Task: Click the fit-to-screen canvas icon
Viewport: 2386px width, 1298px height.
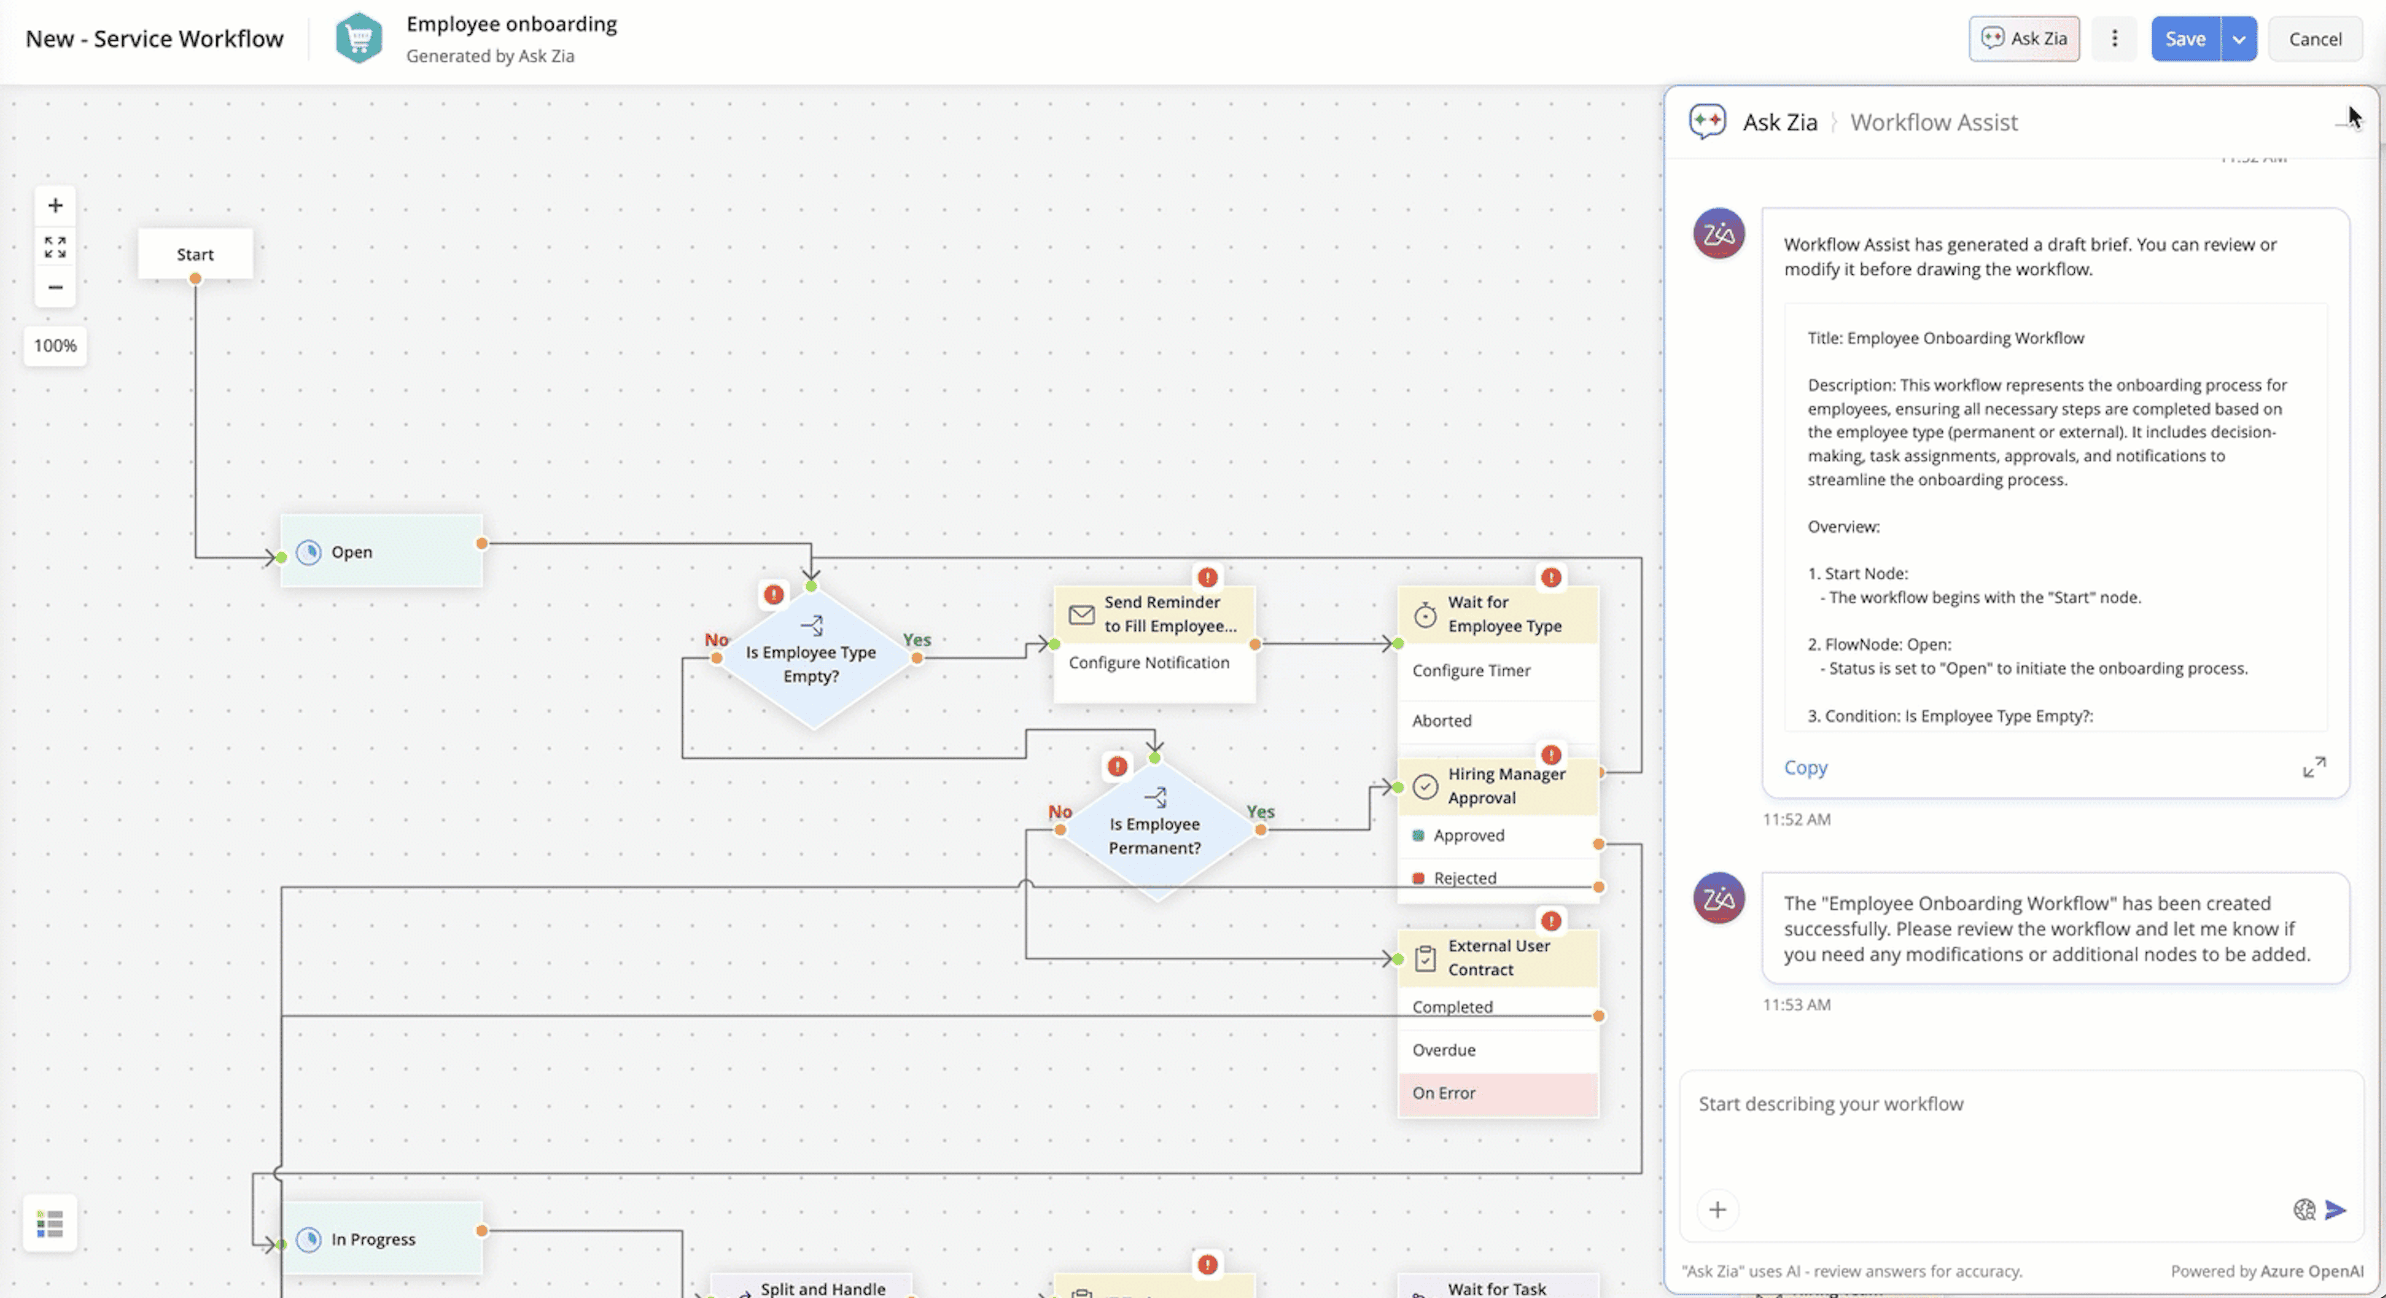Action: pyautogui.click(x=55, y=247)
